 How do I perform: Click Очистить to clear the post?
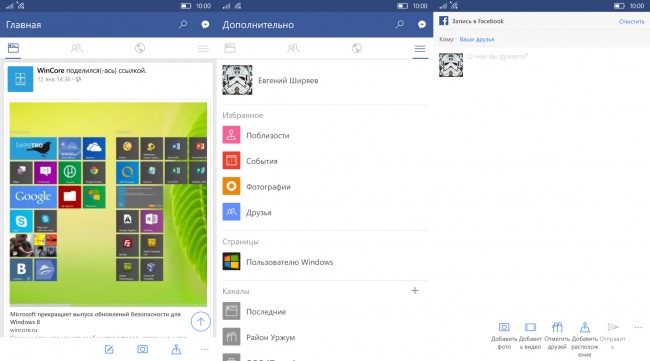[x=631, y=22]
